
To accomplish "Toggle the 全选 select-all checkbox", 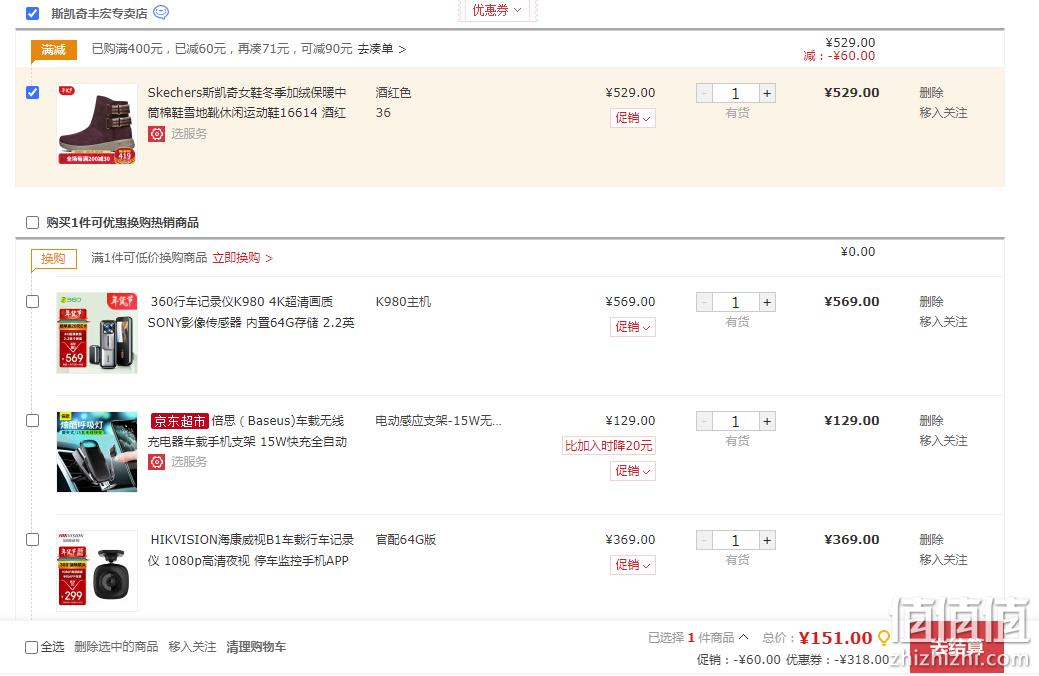I will tap(31, 648).
